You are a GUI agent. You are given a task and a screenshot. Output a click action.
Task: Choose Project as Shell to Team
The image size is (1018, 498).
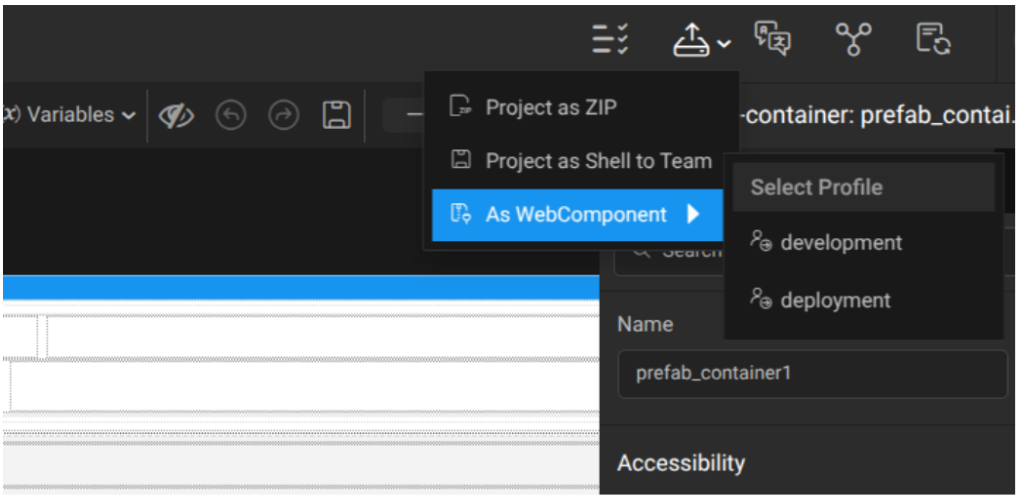pyautogui.click(x=598, y=161)
